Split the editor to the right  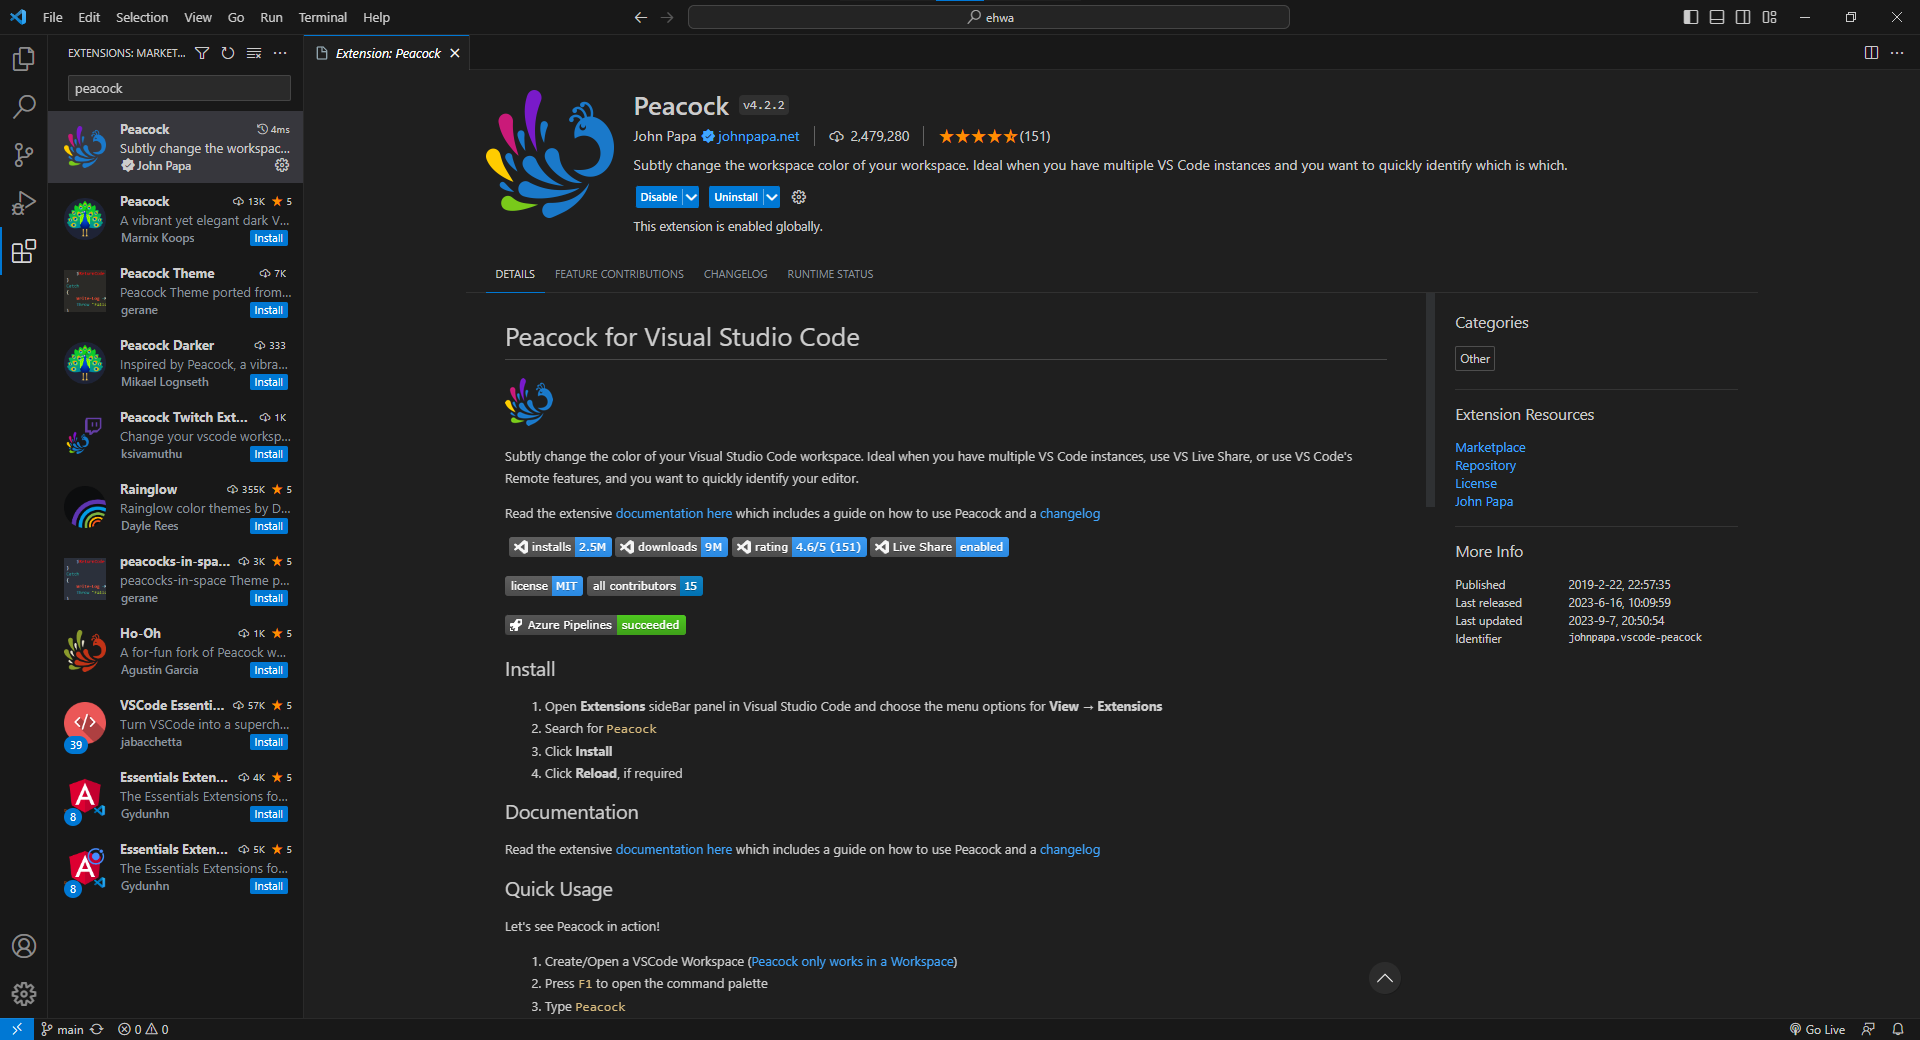coord(1871,53)
